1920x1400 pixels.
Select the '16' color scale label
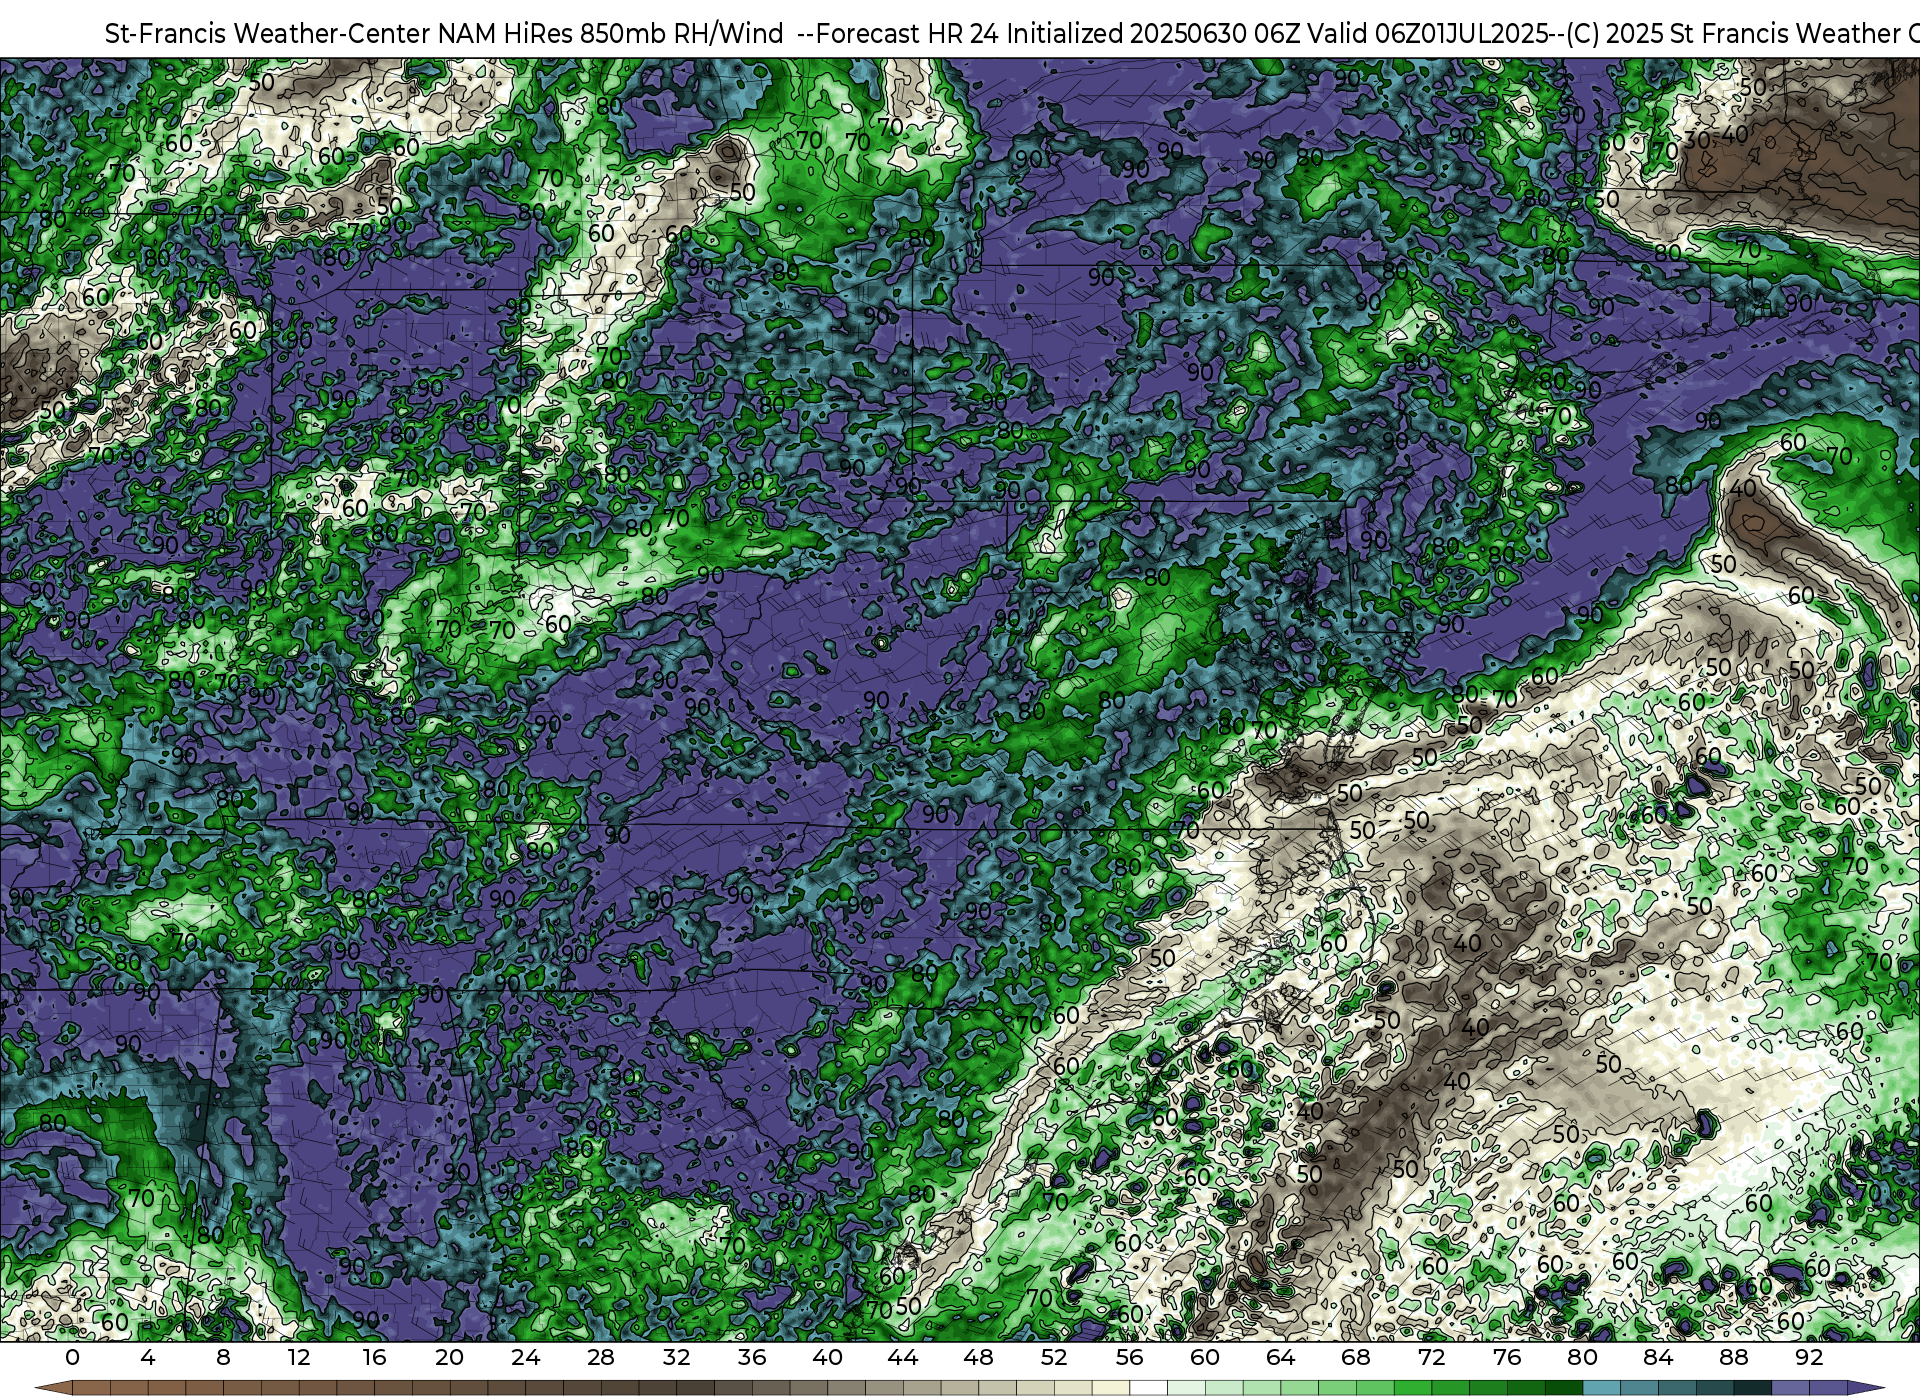point(374,1358)
